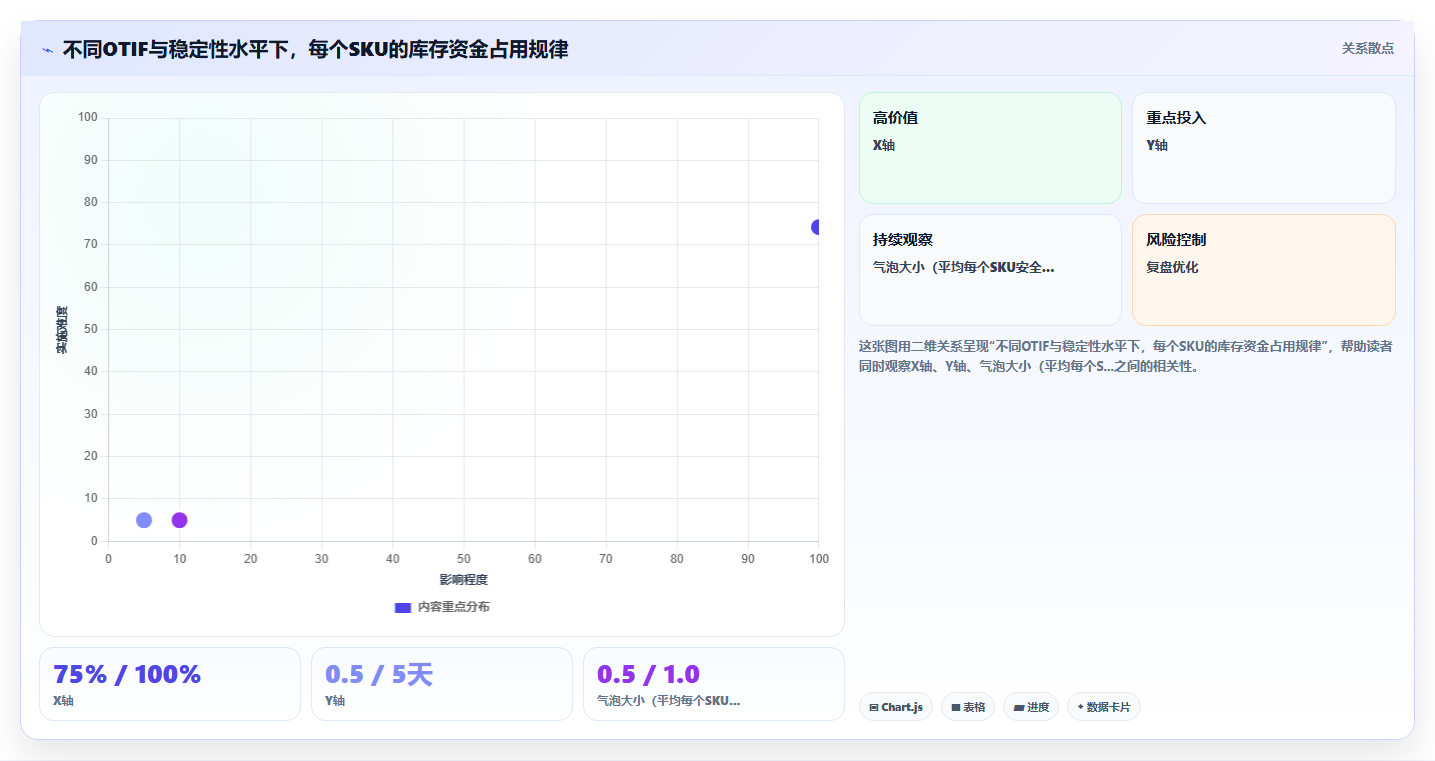Click the 内容重点分布 legend label

click(x=454, y=607)
